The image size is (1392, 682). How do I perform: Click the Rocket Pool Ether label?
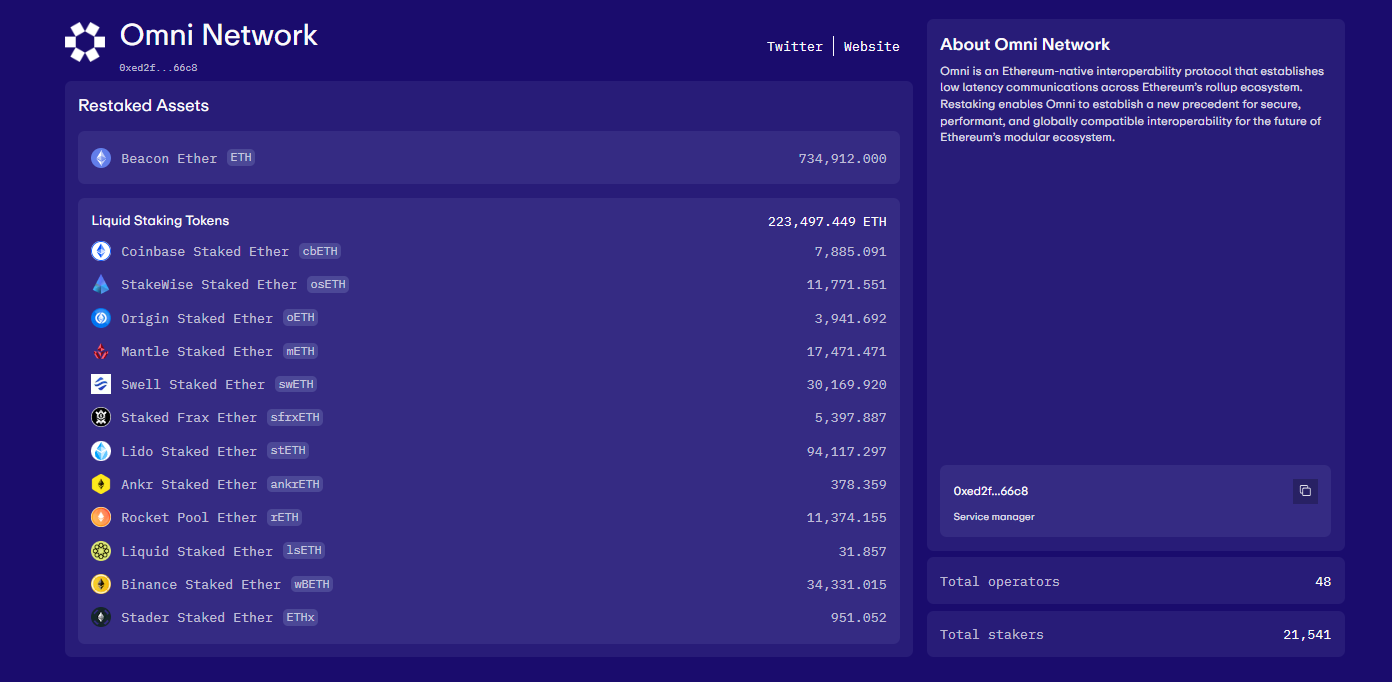(189, 517)
